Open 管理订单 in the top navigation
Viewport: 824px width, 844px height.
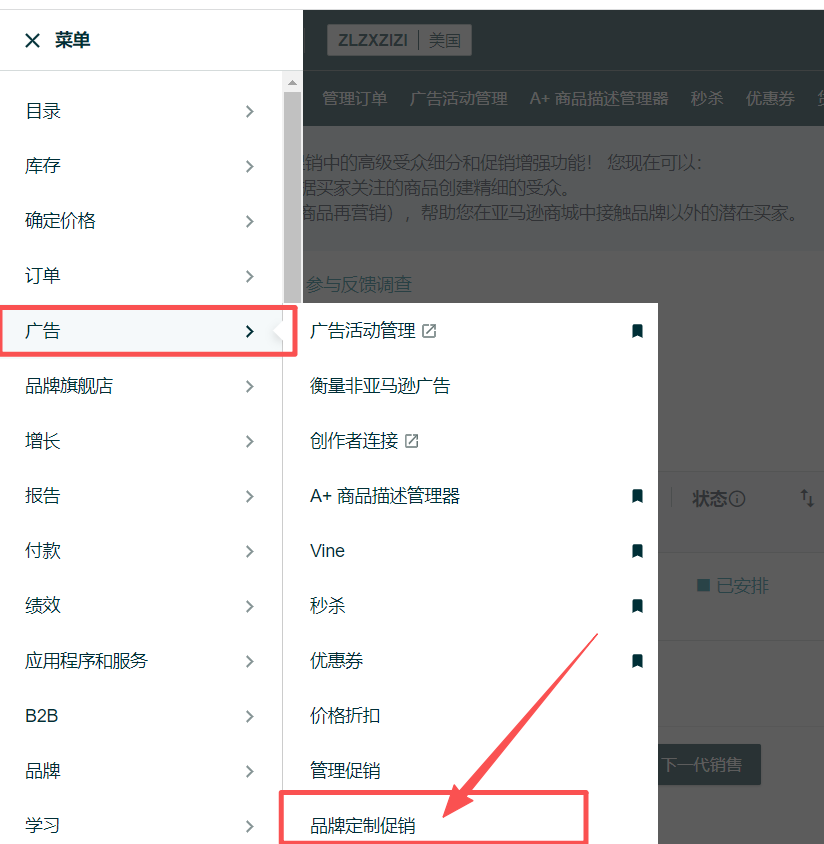[x=354, y=99]
